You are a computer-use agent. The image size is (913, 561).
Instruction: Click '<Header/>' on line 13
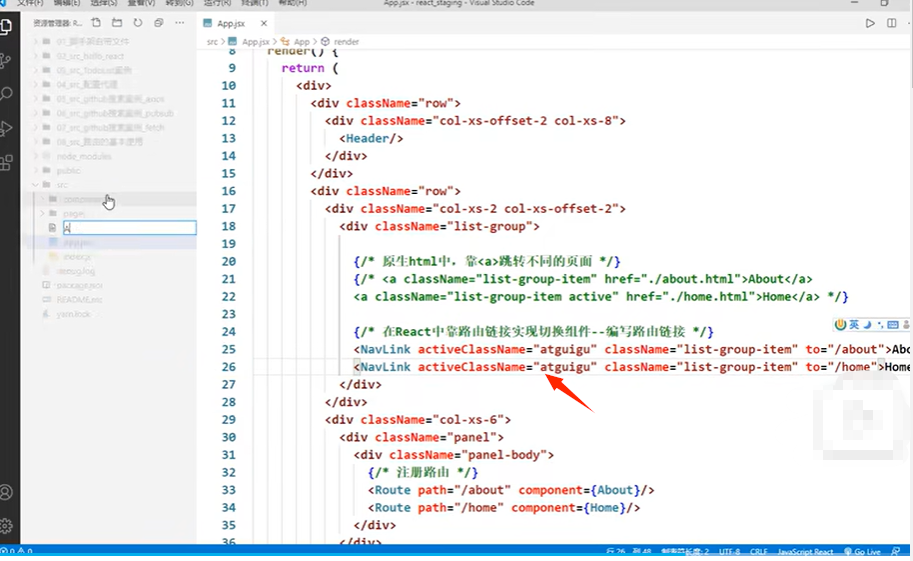pyautogui.click(x=371, y=139)
